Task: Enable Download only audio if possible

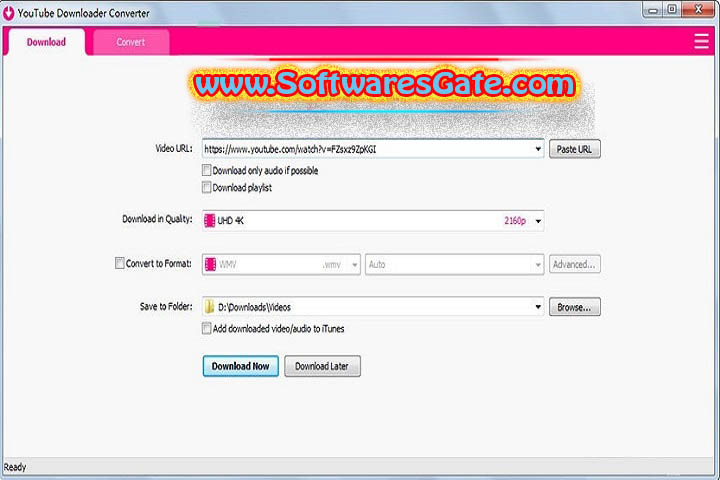Action: pyautogui.click(x=207, y=170)
